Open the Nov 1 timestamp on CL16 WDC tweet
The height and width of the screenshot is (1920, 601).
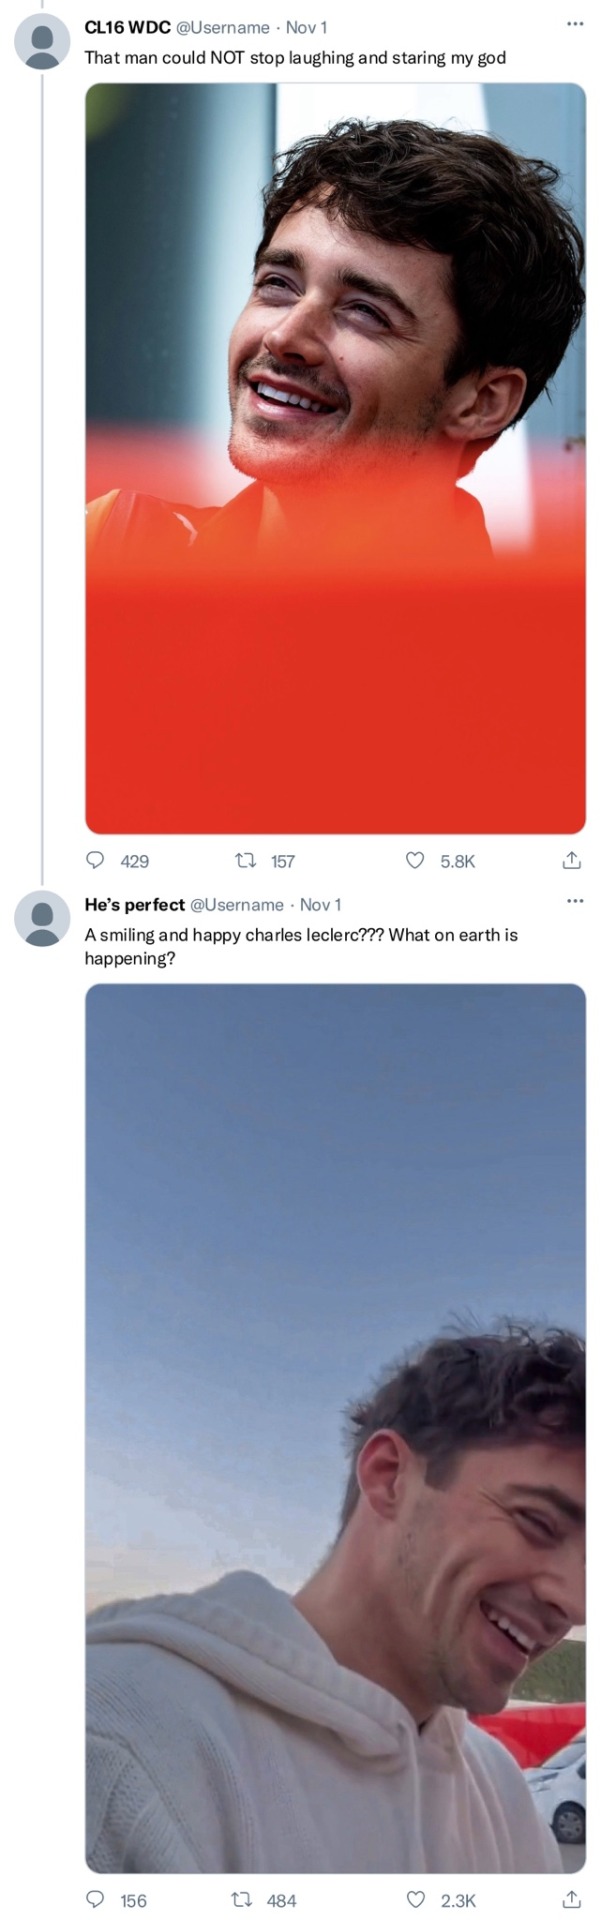tap(306, 28)
